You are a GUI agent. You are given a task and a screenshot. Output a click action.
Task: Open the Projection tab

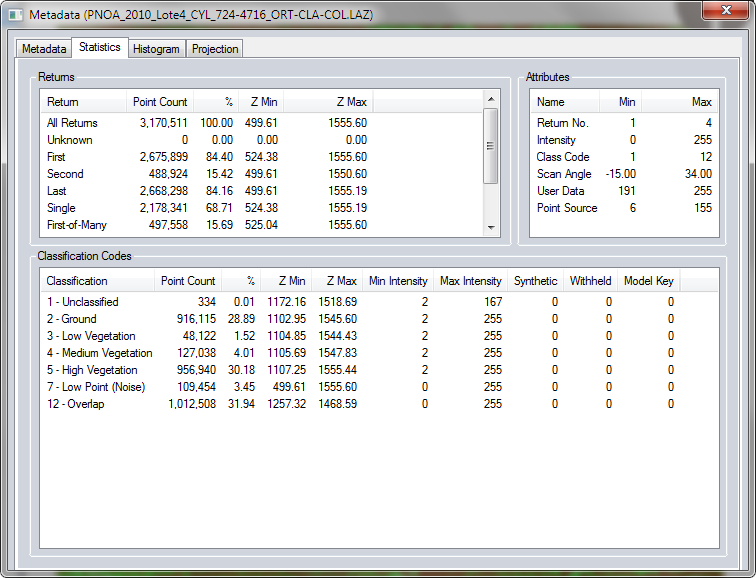pyautogui.click(x=215, y=49)
